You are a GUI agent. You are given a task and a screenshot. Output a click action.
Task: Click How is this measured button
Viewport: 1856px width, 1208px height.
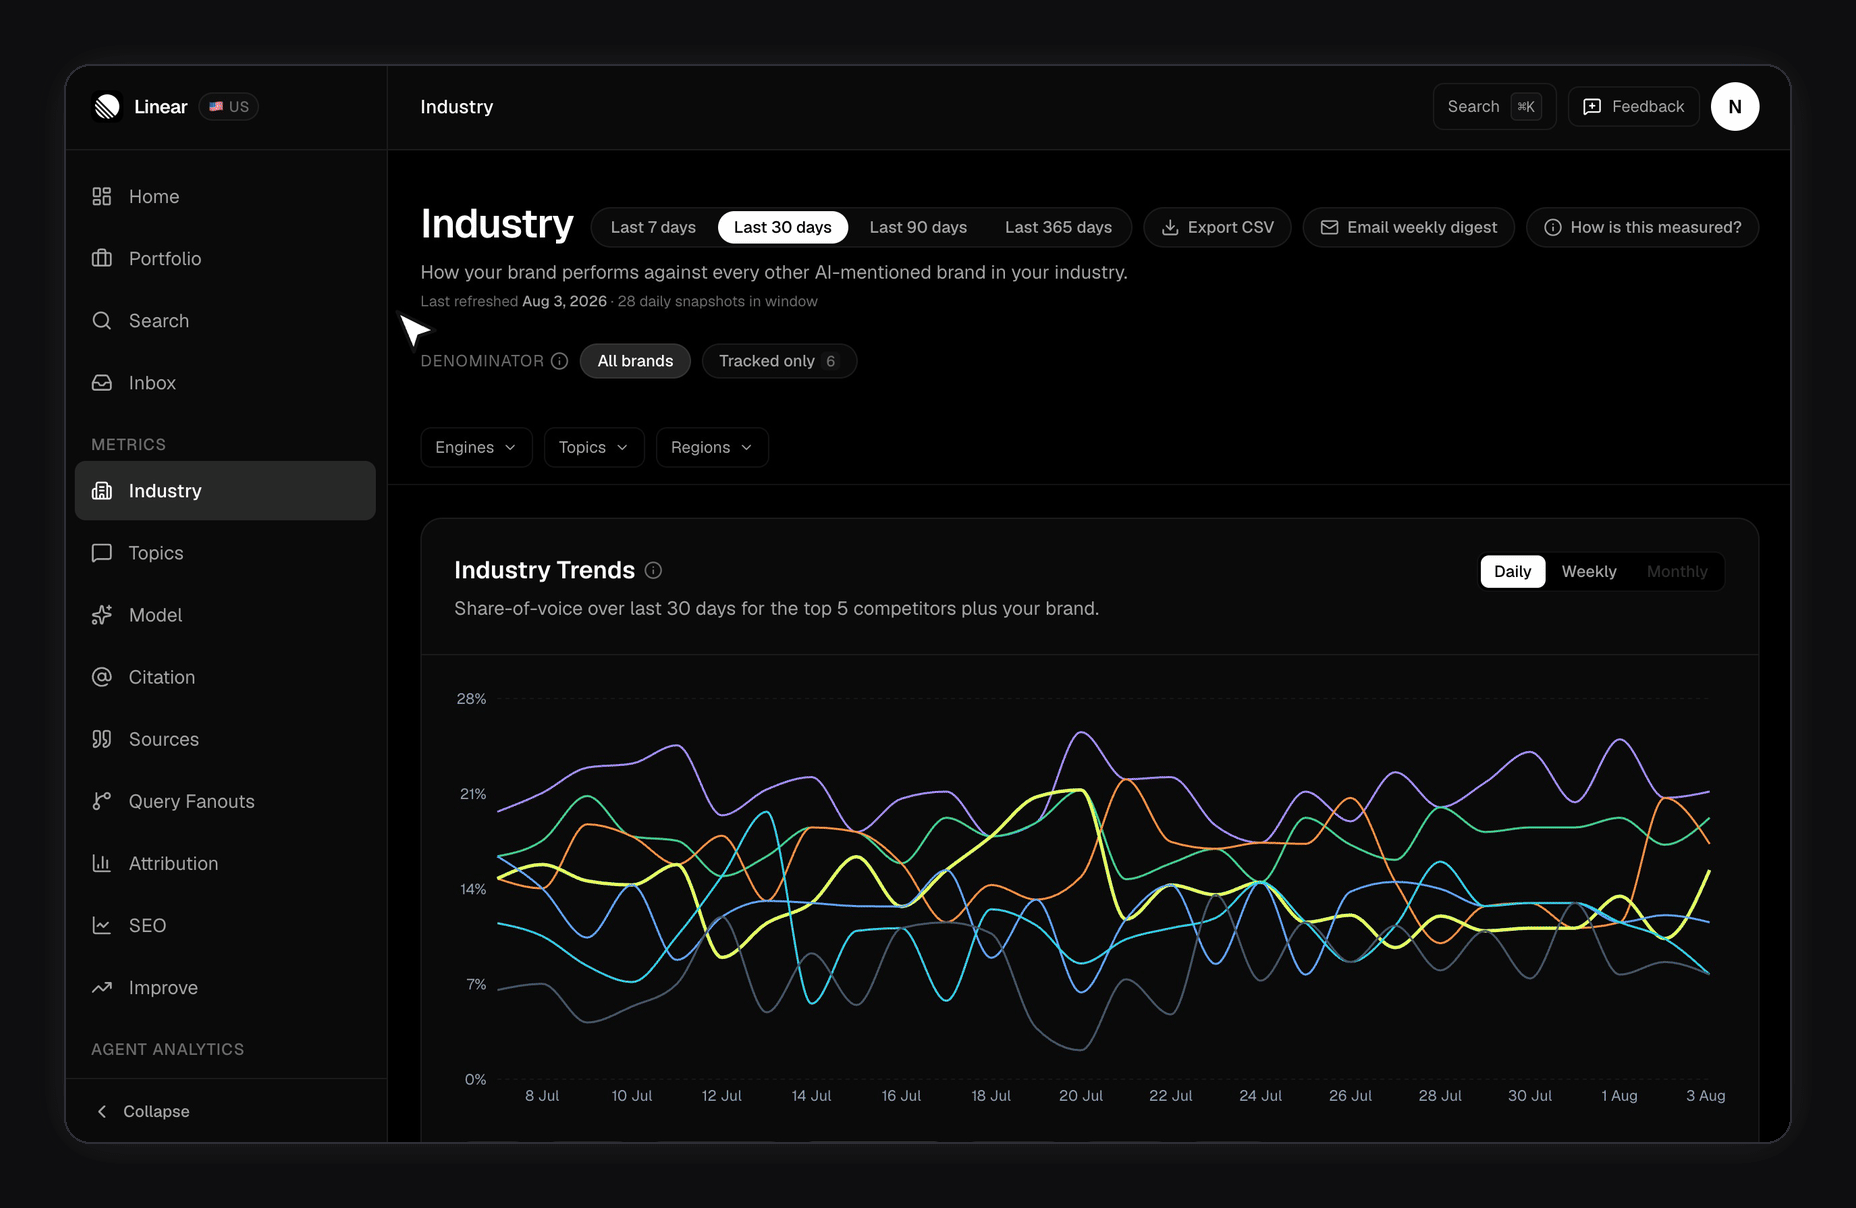[x=1642, y=228]
